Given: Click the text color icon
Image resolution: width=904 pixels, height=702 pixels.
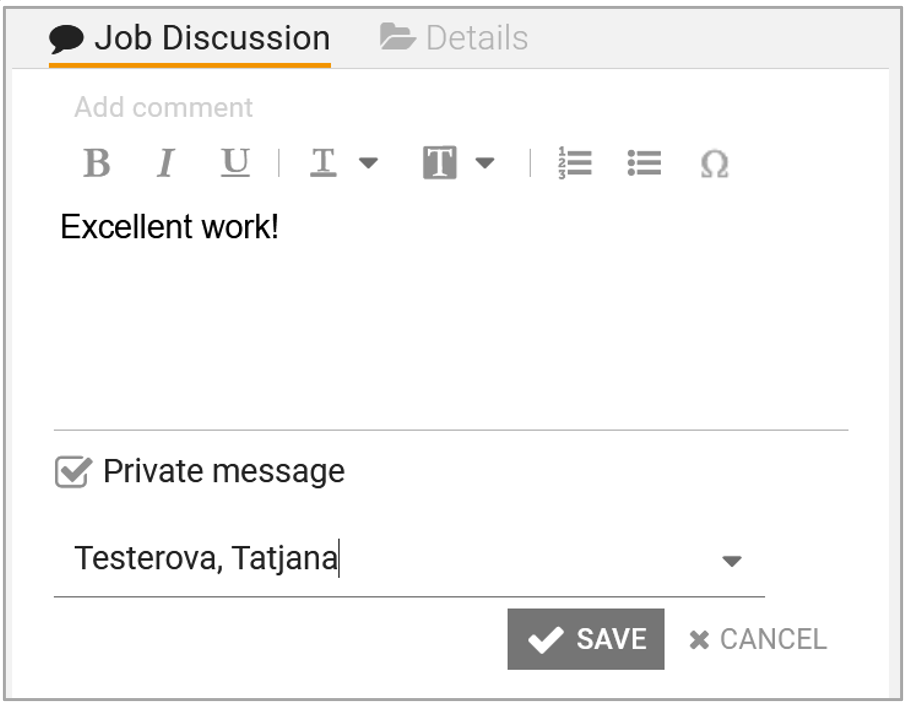Looking at the screenshot, I should 323,163.
